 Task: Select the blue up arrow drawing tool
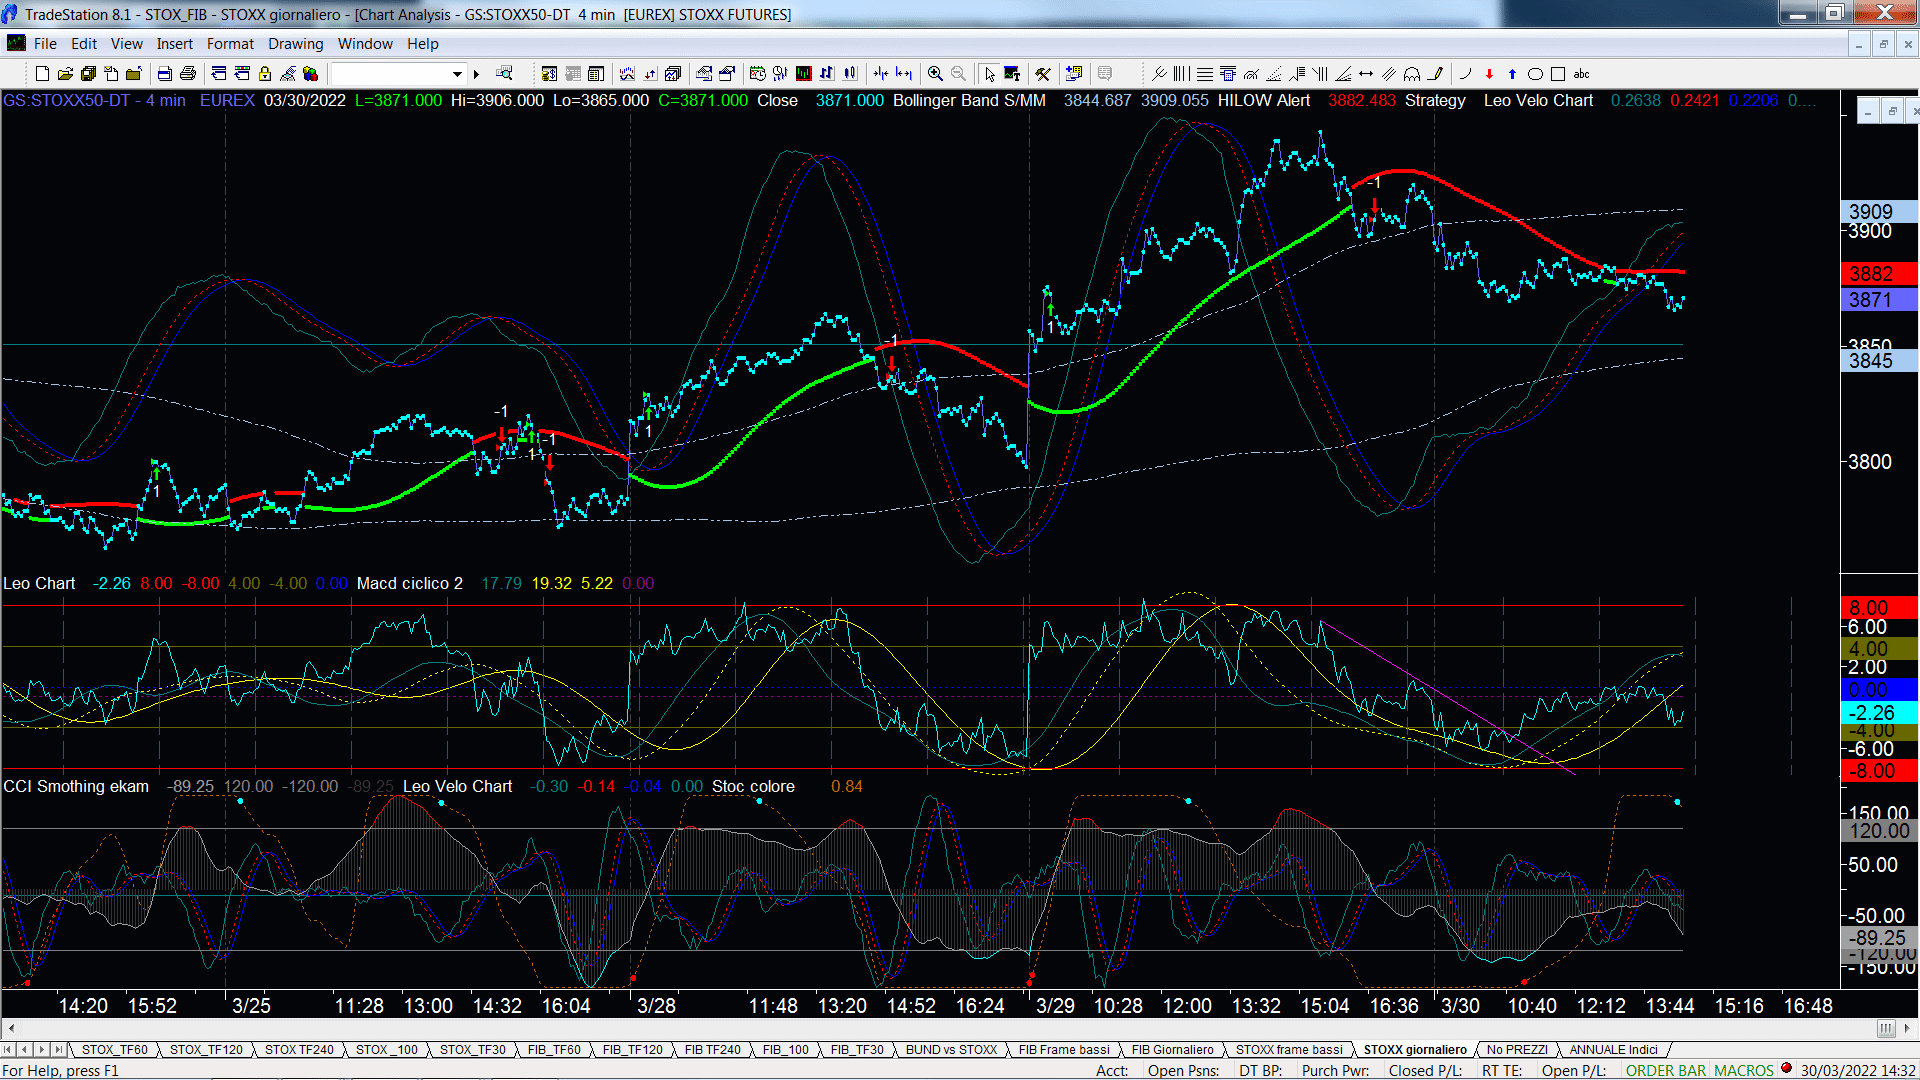point(1512,74)
